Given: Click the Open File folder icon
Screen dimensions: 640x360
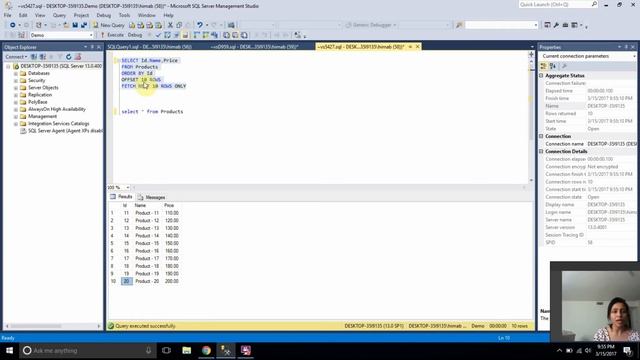Looking at the screenshot, I should click(x=66, y=25).
